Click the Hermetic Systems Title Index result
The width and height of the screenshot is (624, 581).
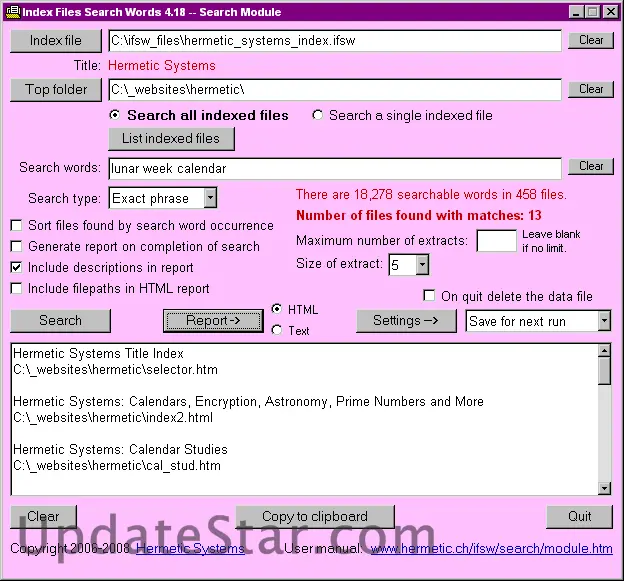point(98,353)
